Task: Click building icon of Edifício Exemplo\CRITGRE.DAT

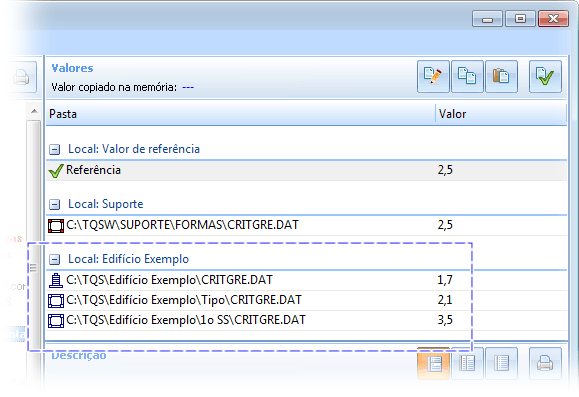Action: pos(56,281)
